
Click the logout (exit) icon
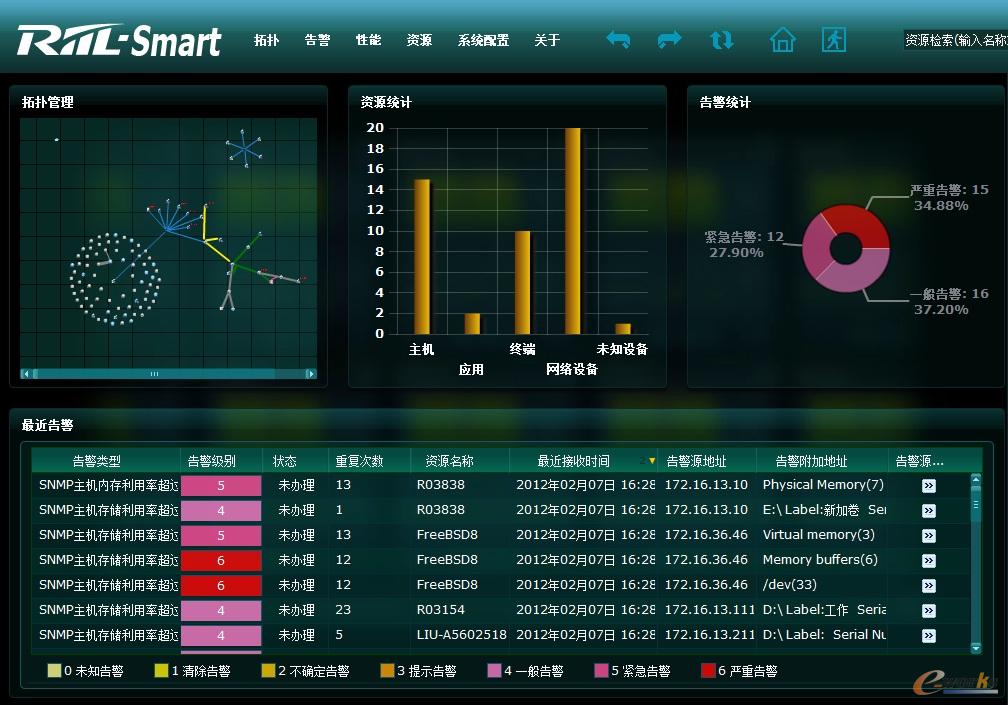coord(834,39)
